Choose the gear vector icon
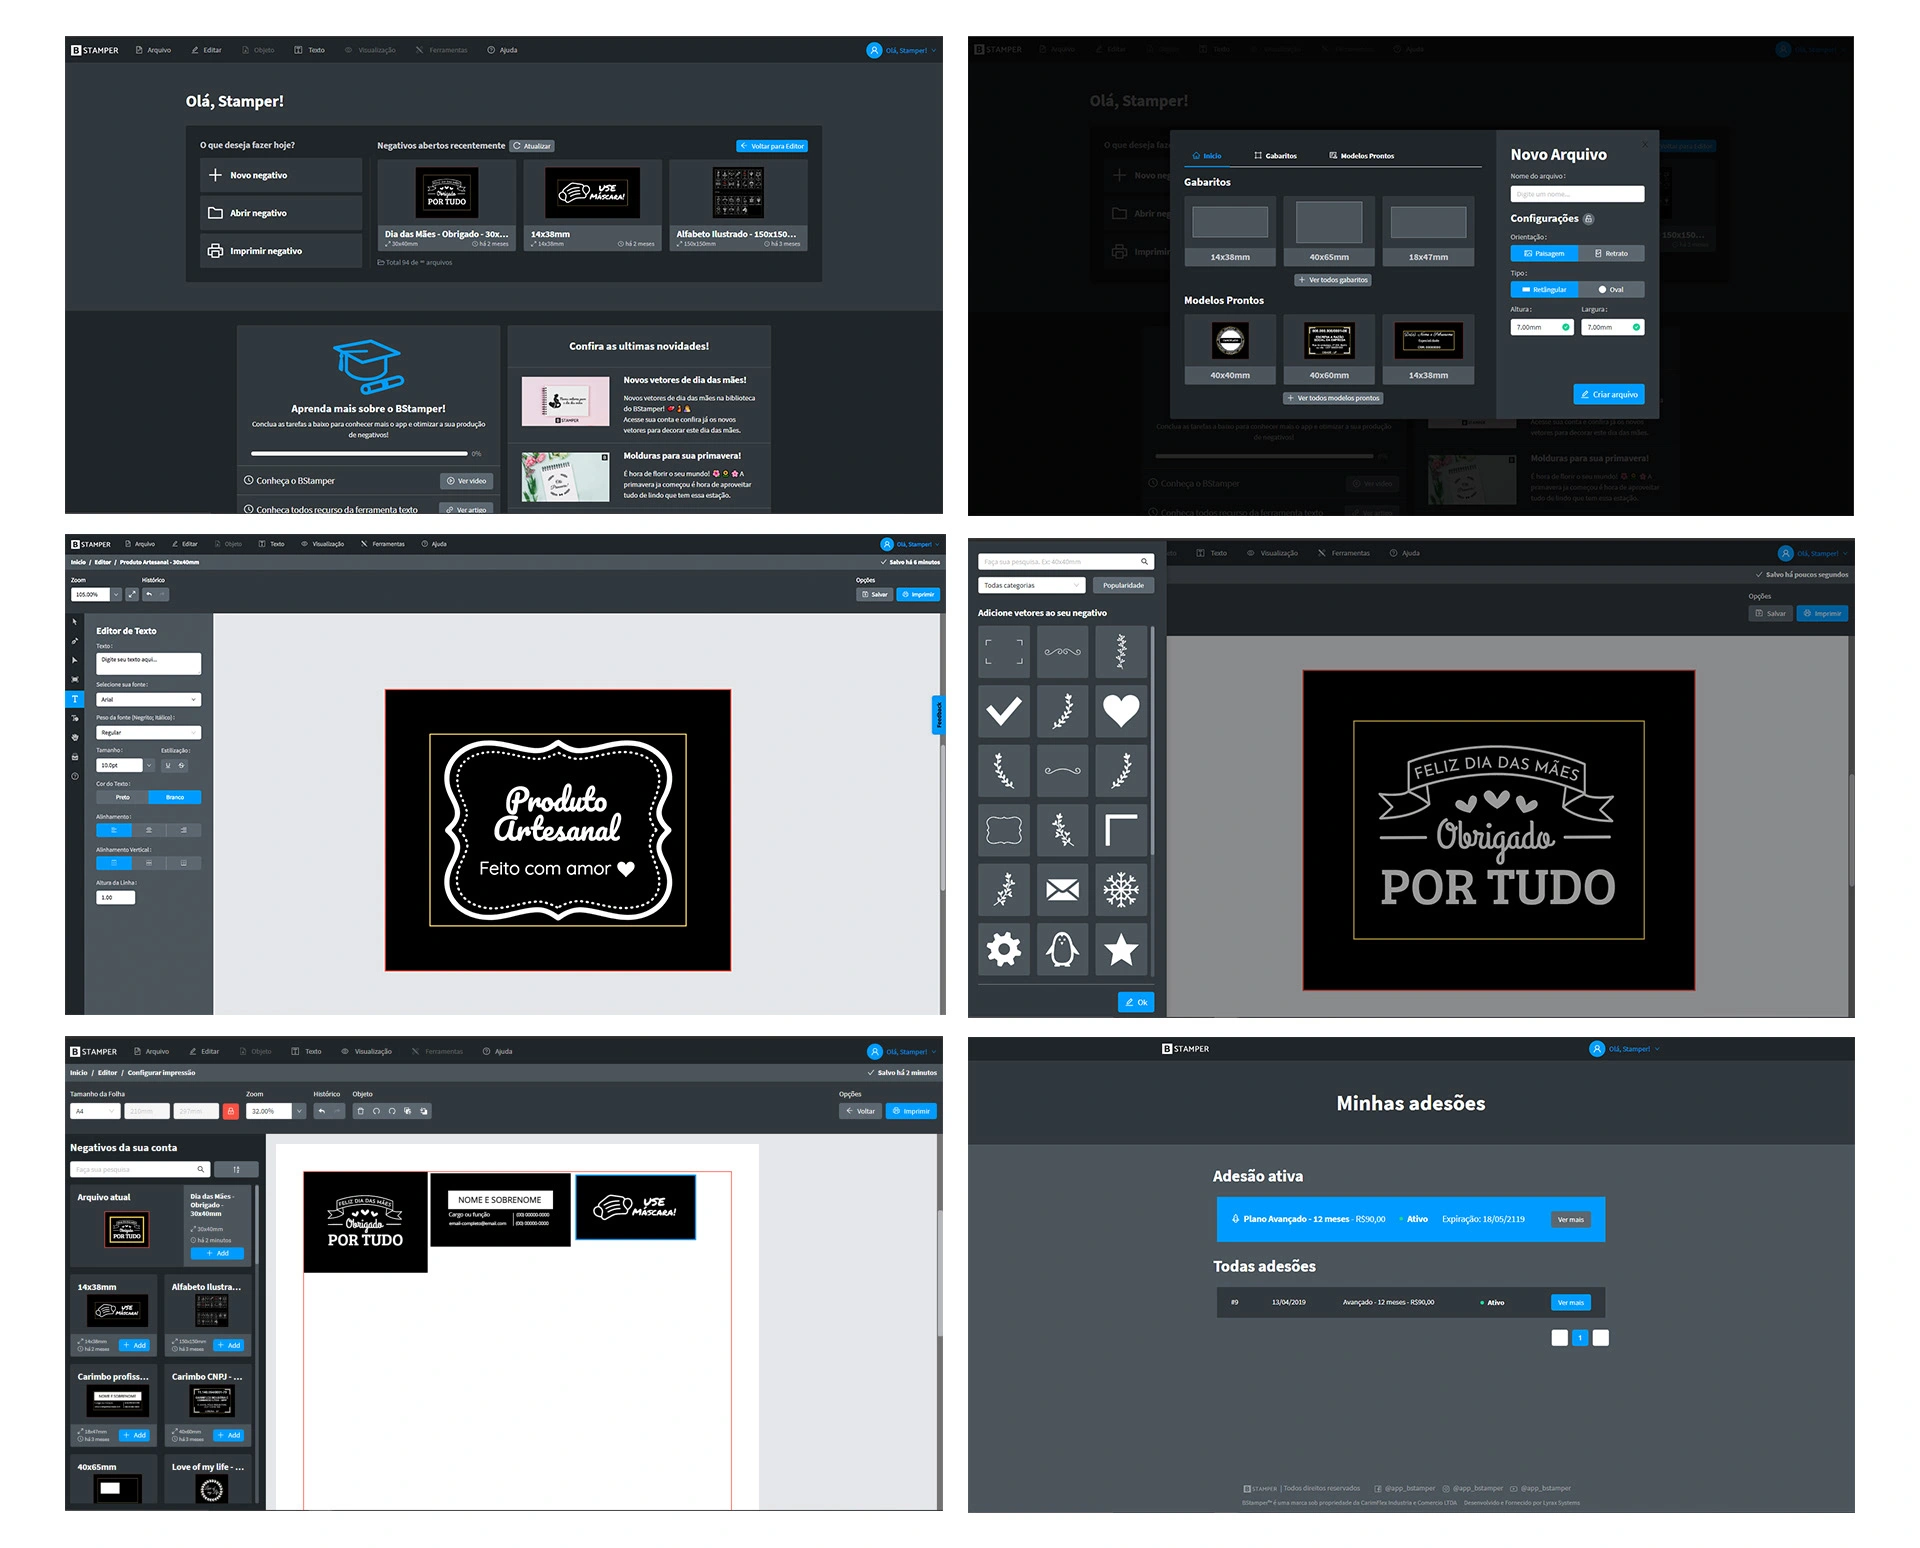 tap(1003, 949)
